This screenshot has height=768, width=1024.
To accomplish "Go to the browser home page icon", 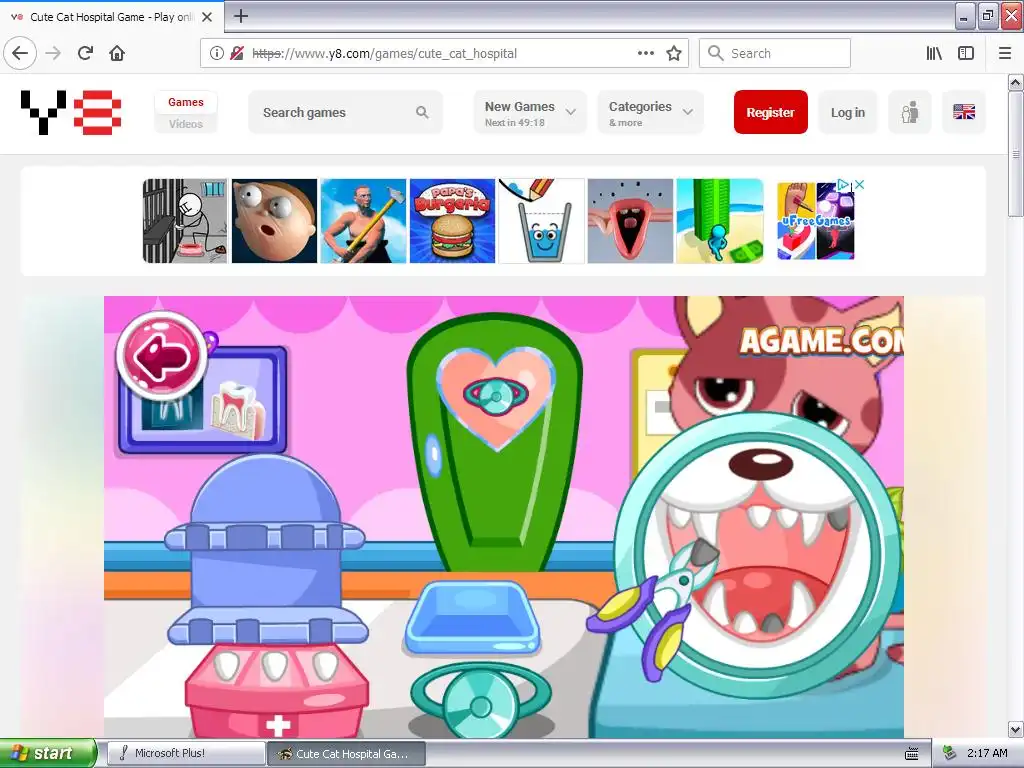I will click(117, 54).
